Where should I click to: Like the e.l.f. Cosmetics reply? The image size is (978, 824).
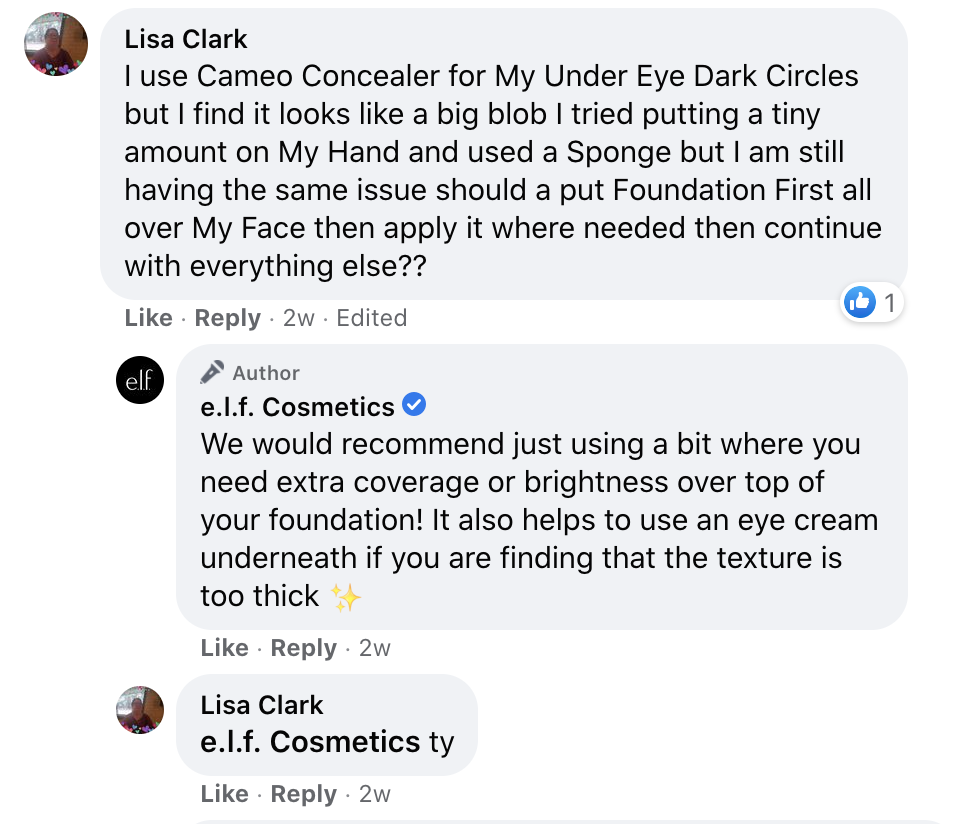click(x=225, y=647)
